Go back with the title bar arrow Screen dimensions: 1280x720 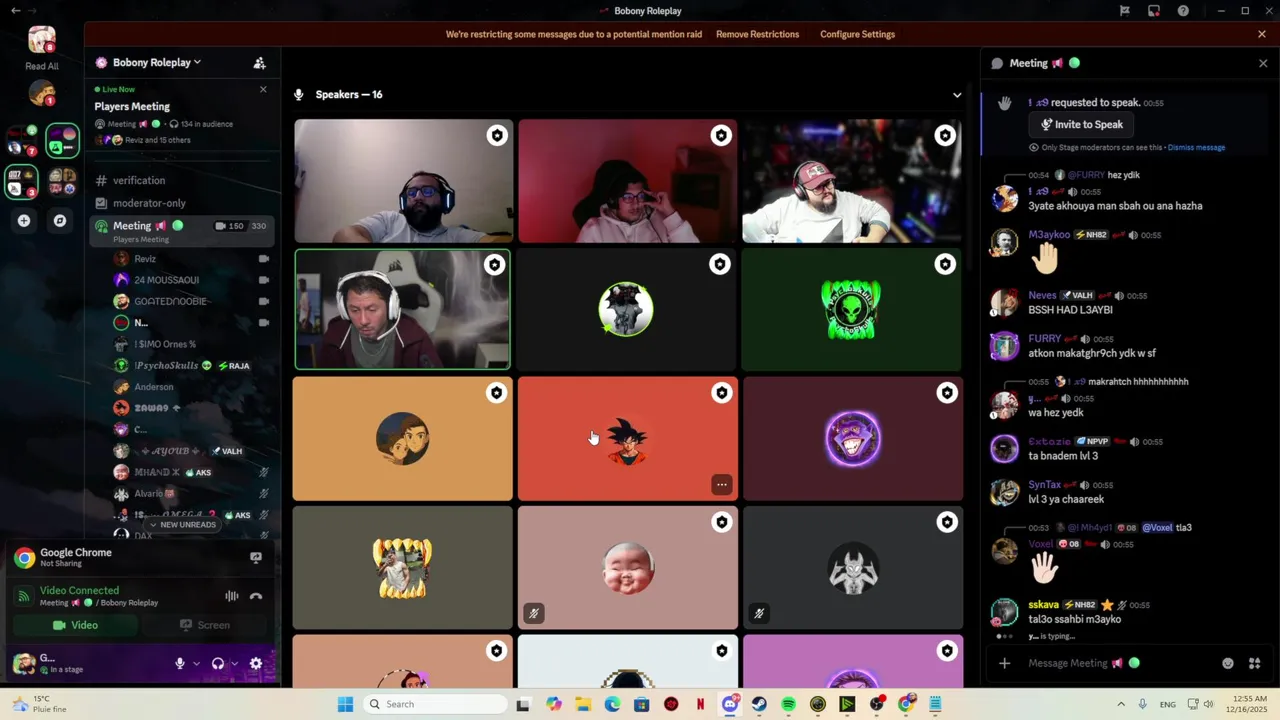click(15, 11)
